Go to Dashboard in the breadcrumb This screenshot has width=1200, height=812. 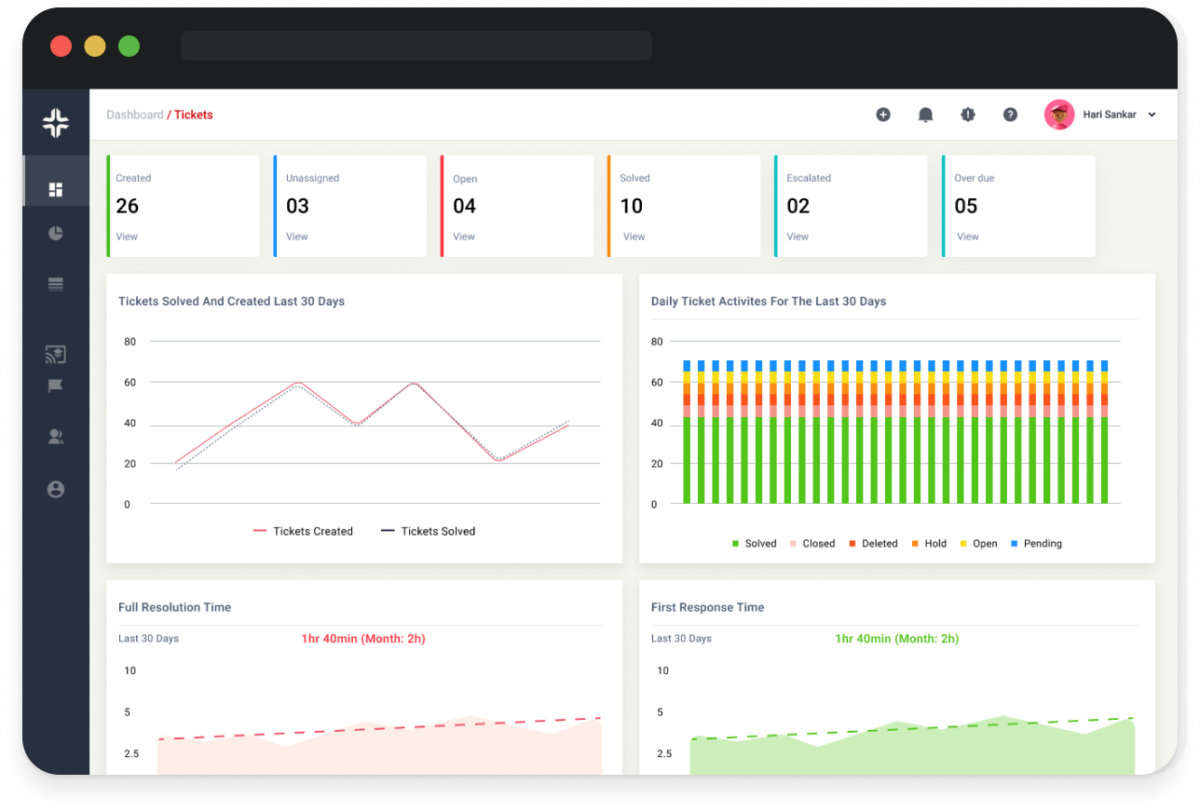click(134, 115)
